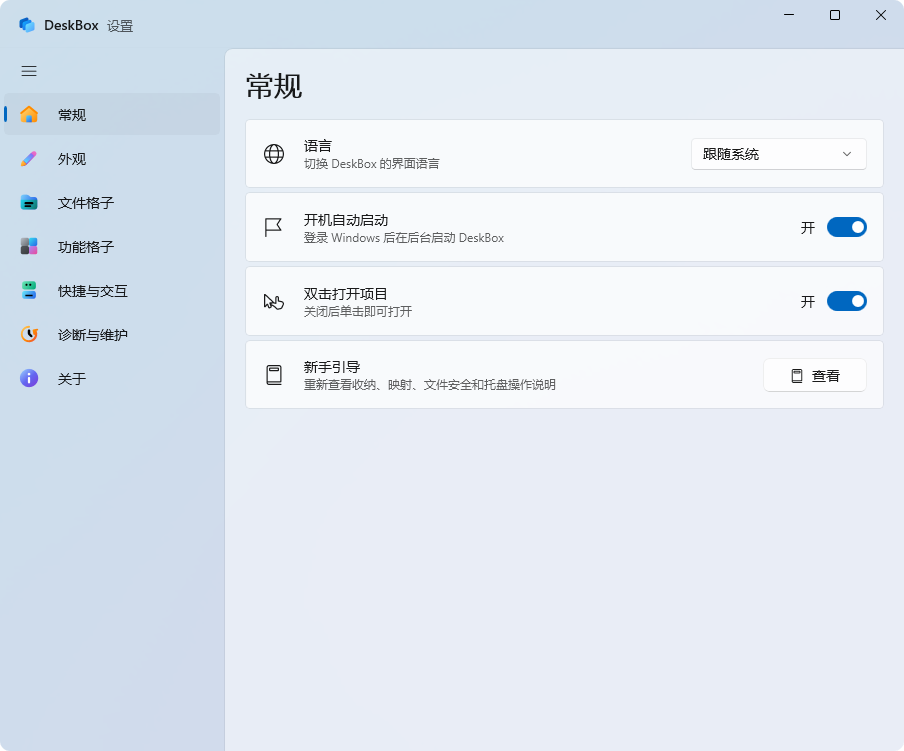This screenshot has height=751, width=904.
Task: Turn off the 开机自动启动 switch
Action: [846, 227]
